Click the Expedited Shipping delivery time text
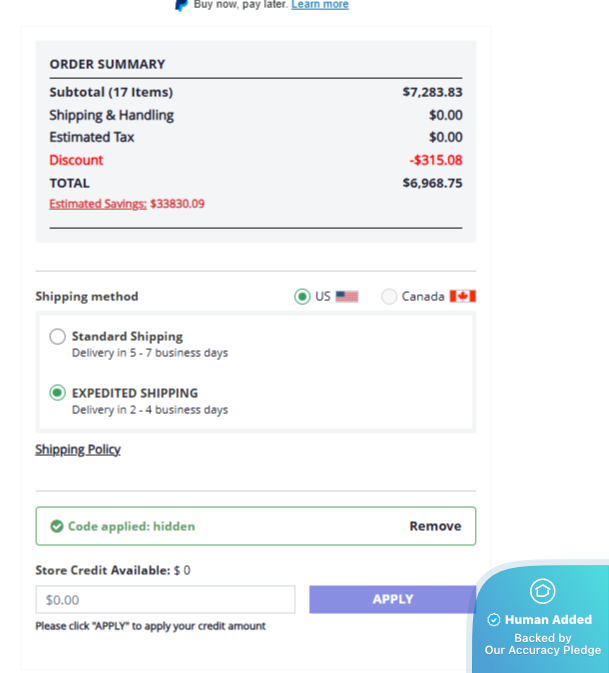This screenshot has width=609, height=673. [x=150, y=410]
